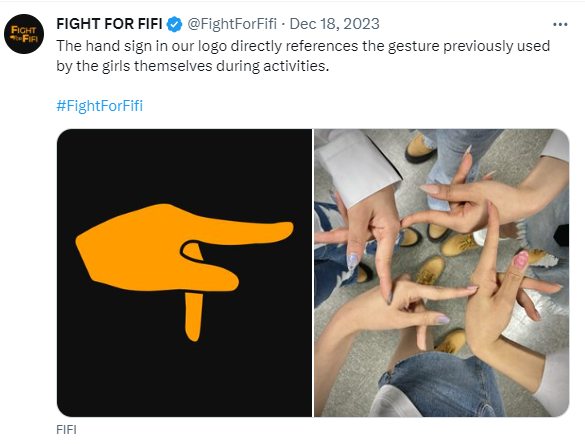
Task: Click the light-purple fingernail in the photo
Action: click(x=443, y=320)
